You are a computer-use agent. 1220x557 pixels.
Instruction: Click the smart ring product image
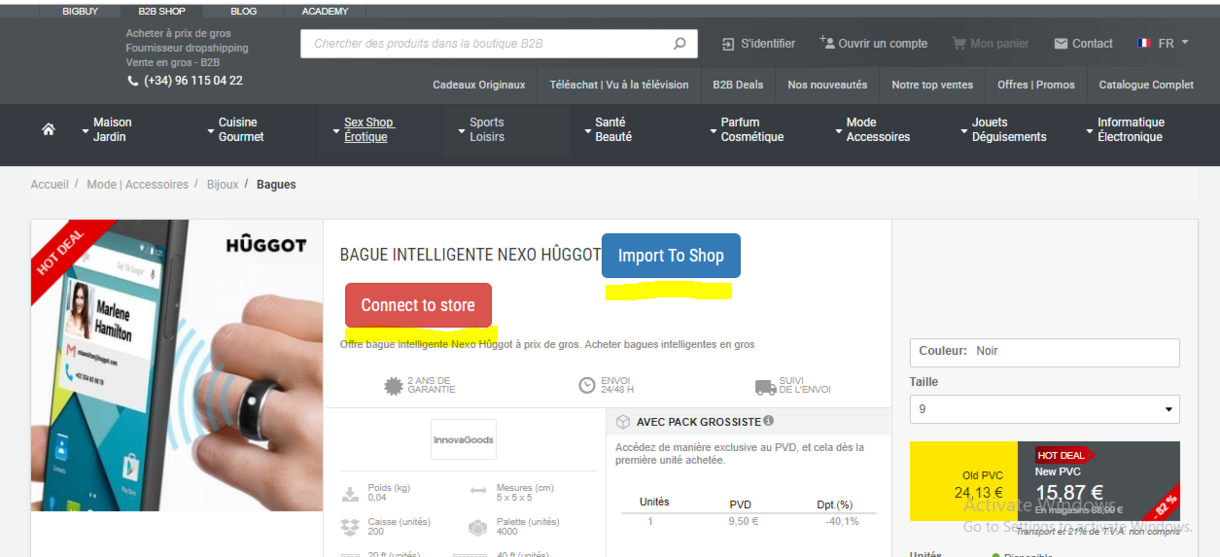pos(176,365)
